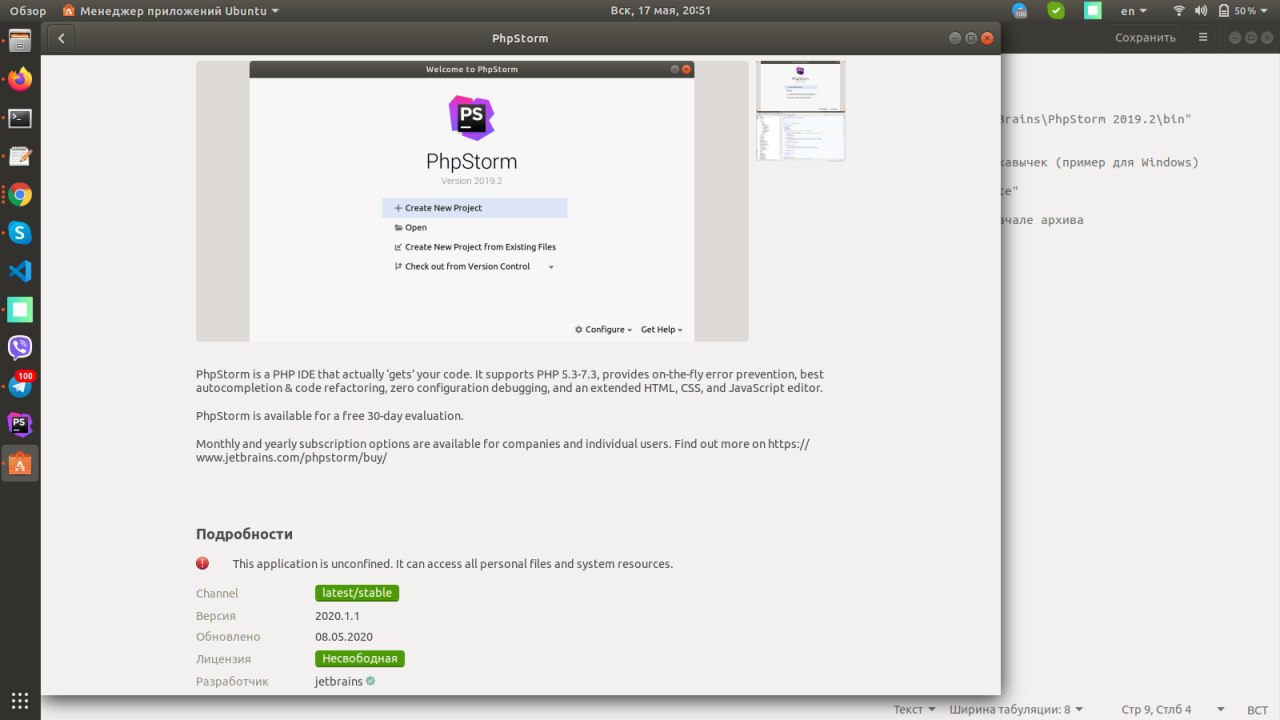1280x720 pixels.
Task: Open Viber from the dock
Action: [x=20, y=348]
